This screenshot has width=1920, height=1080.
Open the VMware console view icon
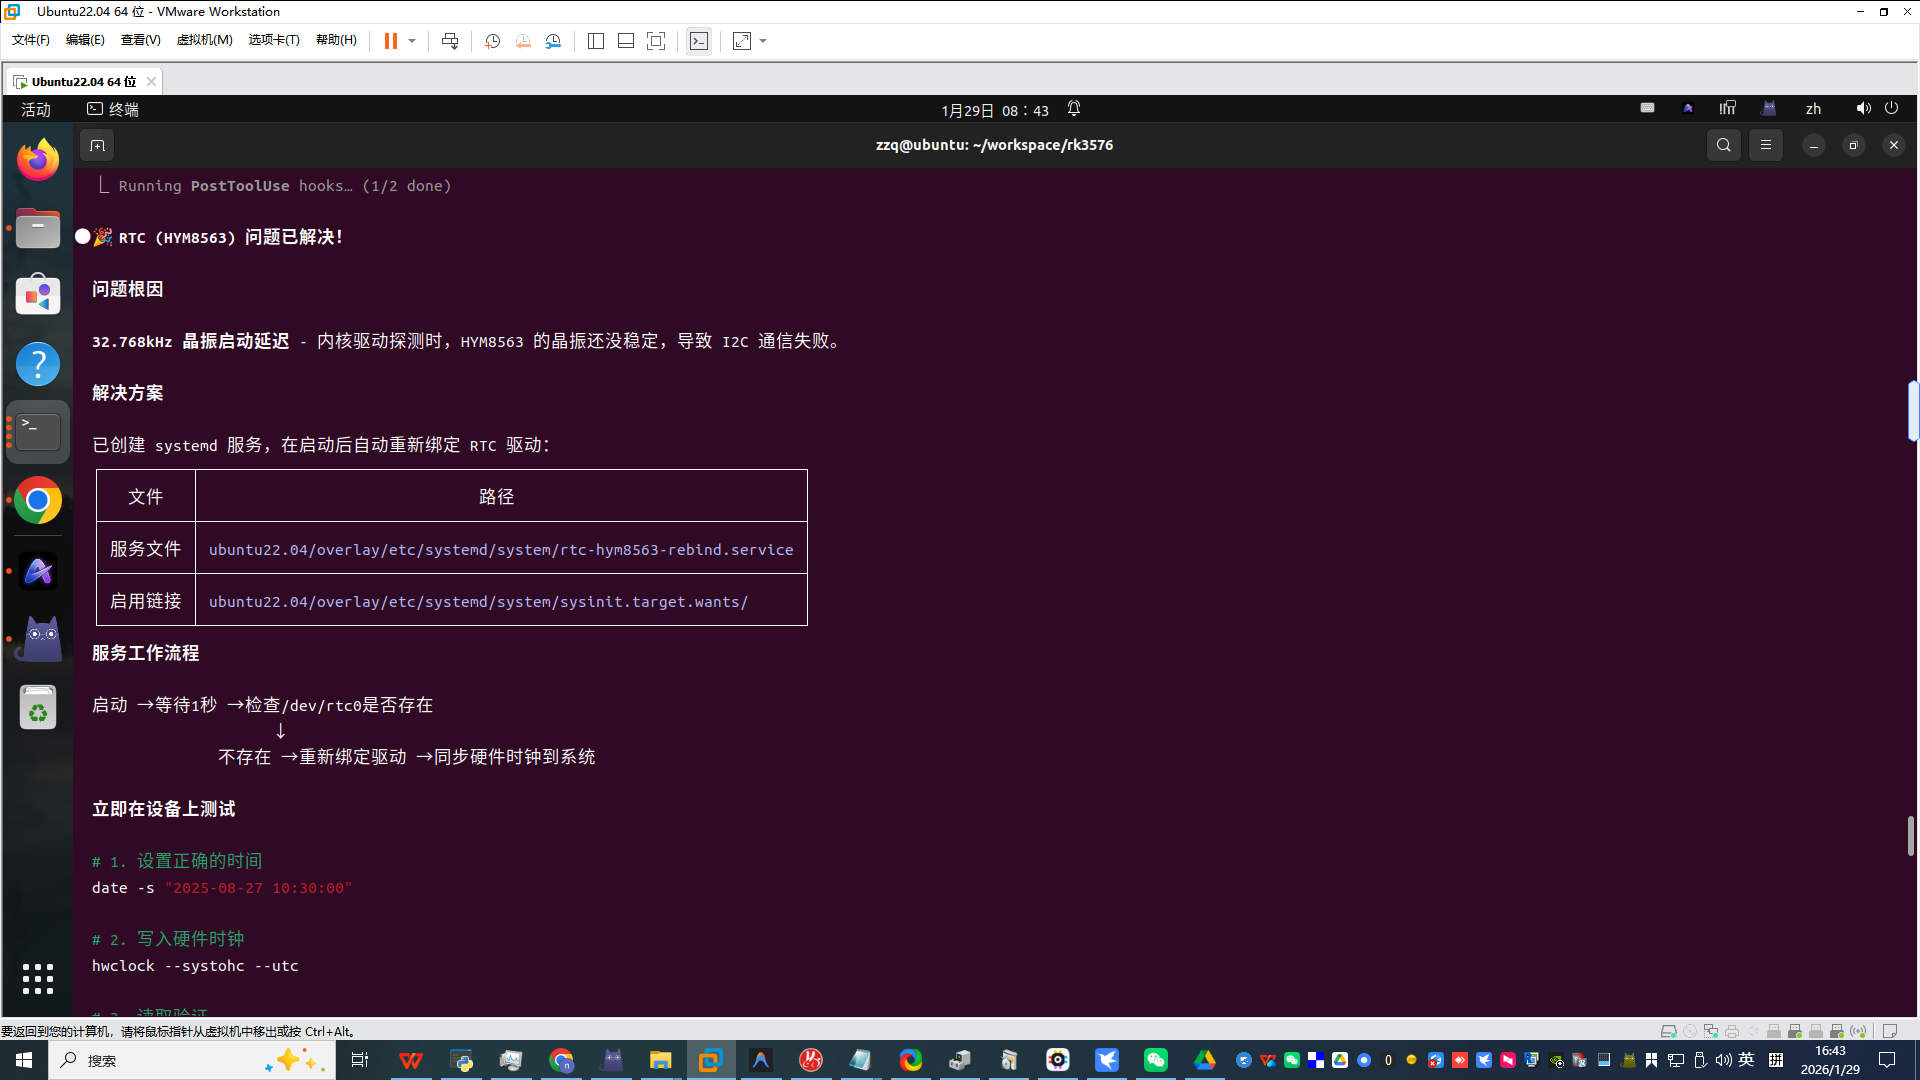699,41
